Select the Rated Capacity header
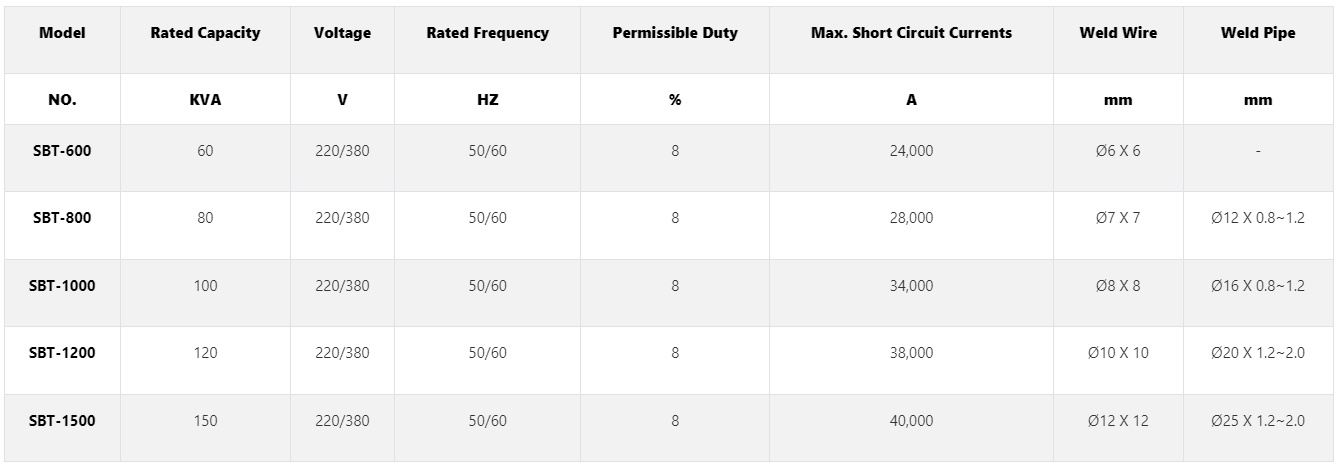The width and height of the screenshot is (1339, 466). [x=205, y=33]
